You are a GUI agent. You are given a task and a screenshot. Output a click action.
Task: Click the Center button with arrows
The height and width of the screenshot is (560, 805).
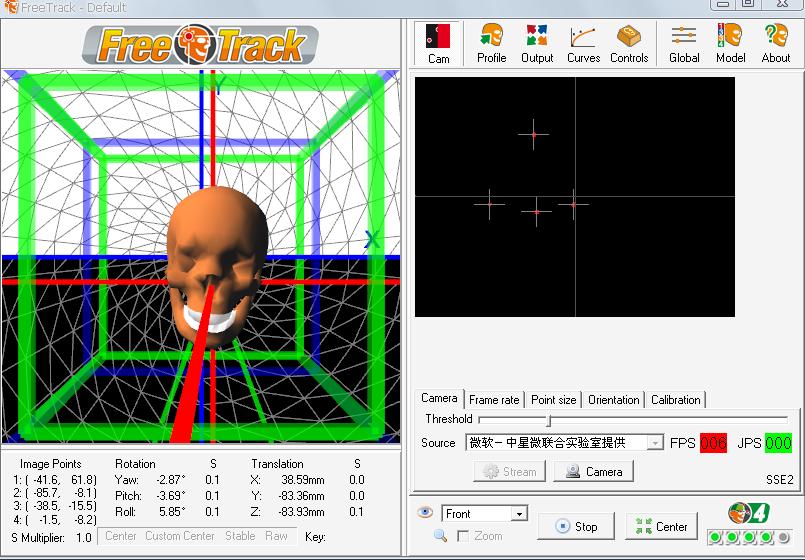tap(661, 526)
